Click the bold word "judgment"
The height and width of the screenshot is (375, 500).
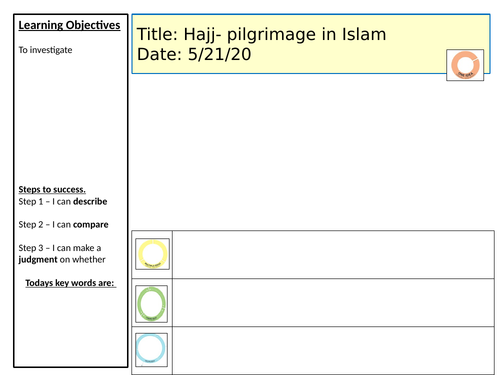38,260
